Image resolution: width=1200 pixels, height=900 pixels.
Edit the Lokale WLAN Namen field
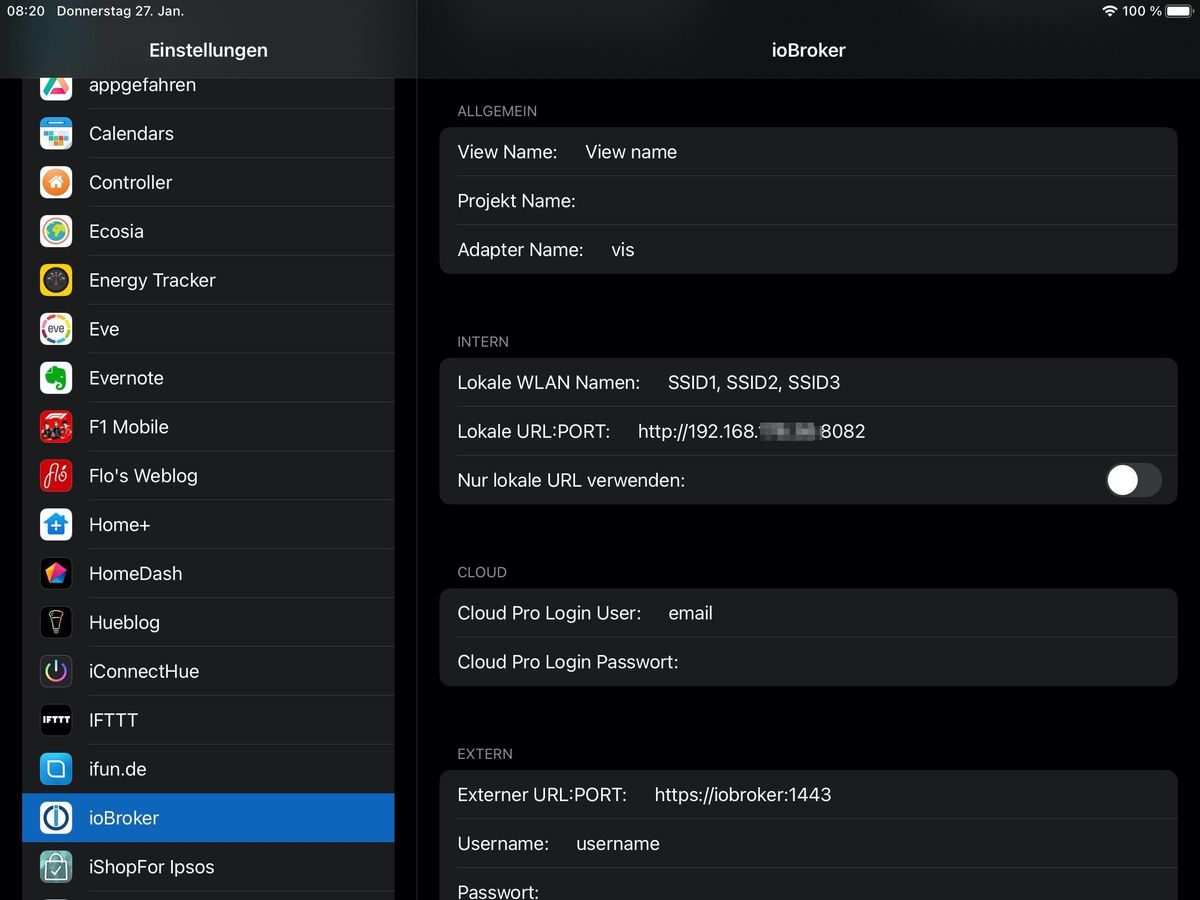808,383
